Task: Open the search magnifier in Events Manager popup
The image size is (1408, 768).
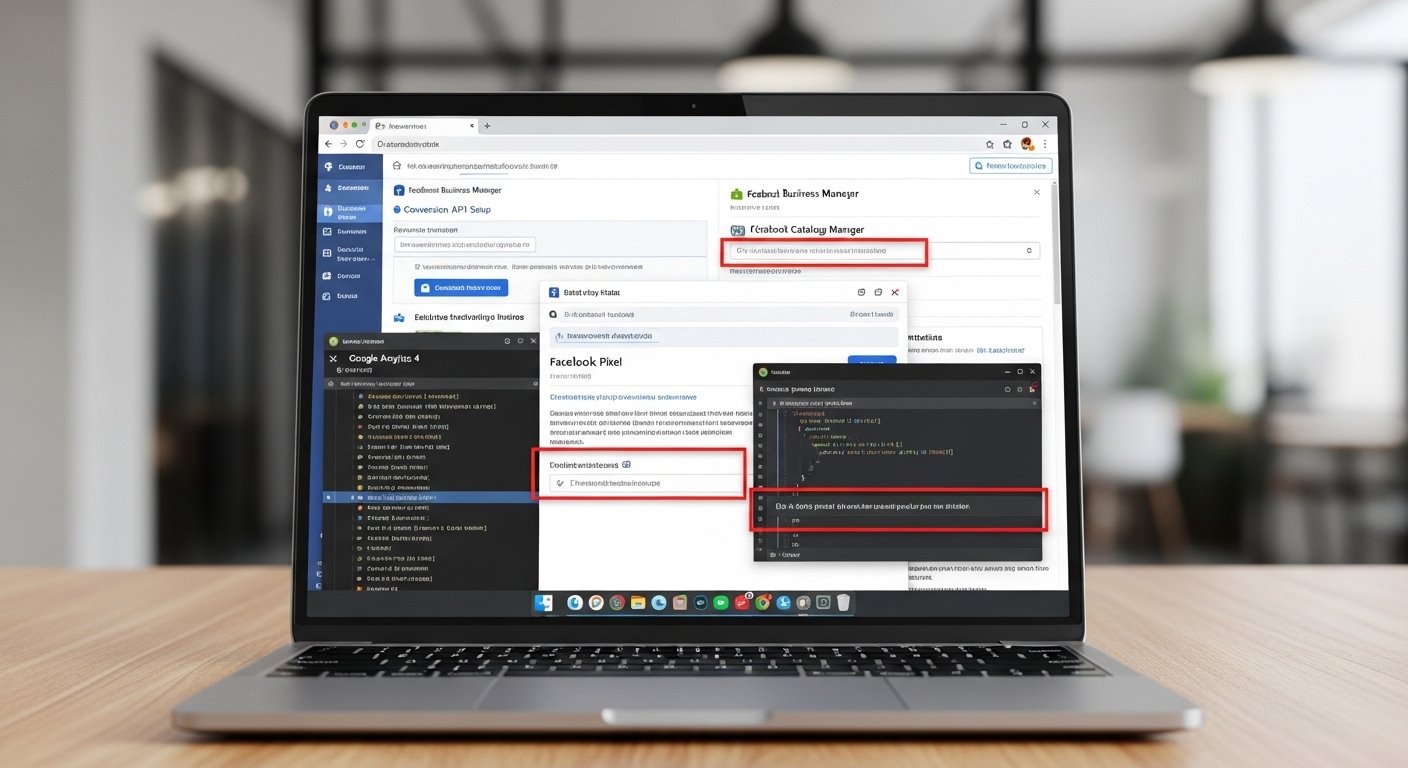Action: (552, 313)
